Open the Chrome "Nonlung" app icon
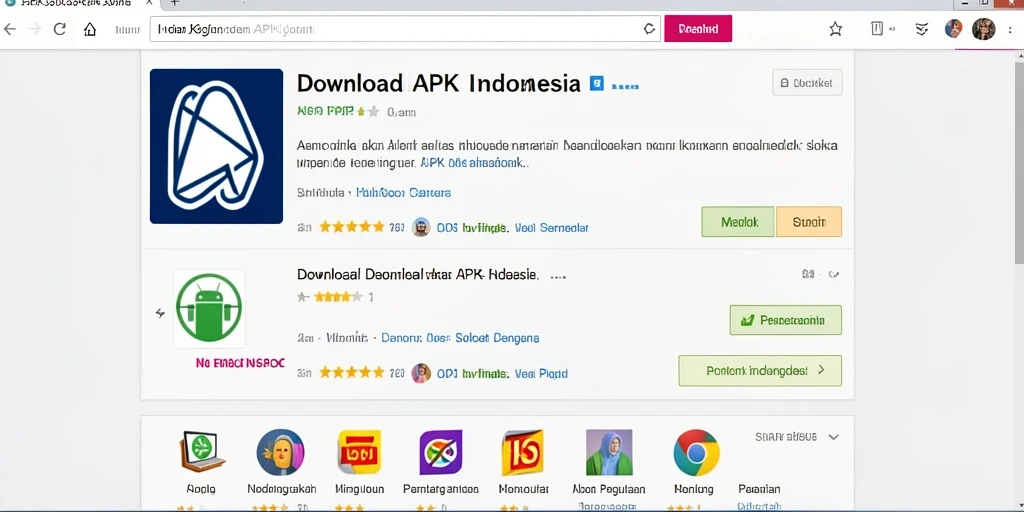Image resolution: width=1024 pixels, height=512 pixels. click(x=696, y=453)
